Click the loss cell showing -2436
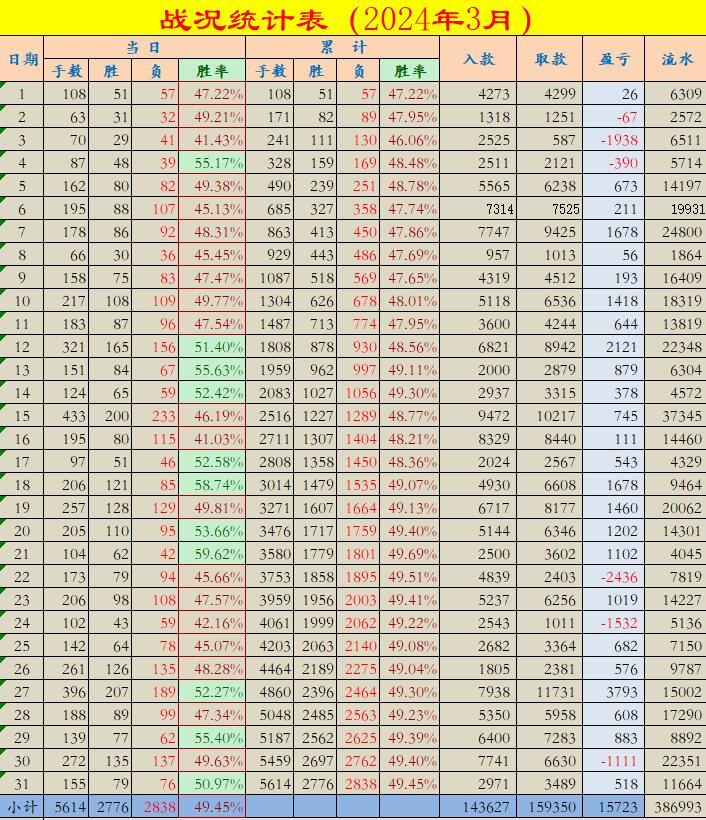 point(613,577)
